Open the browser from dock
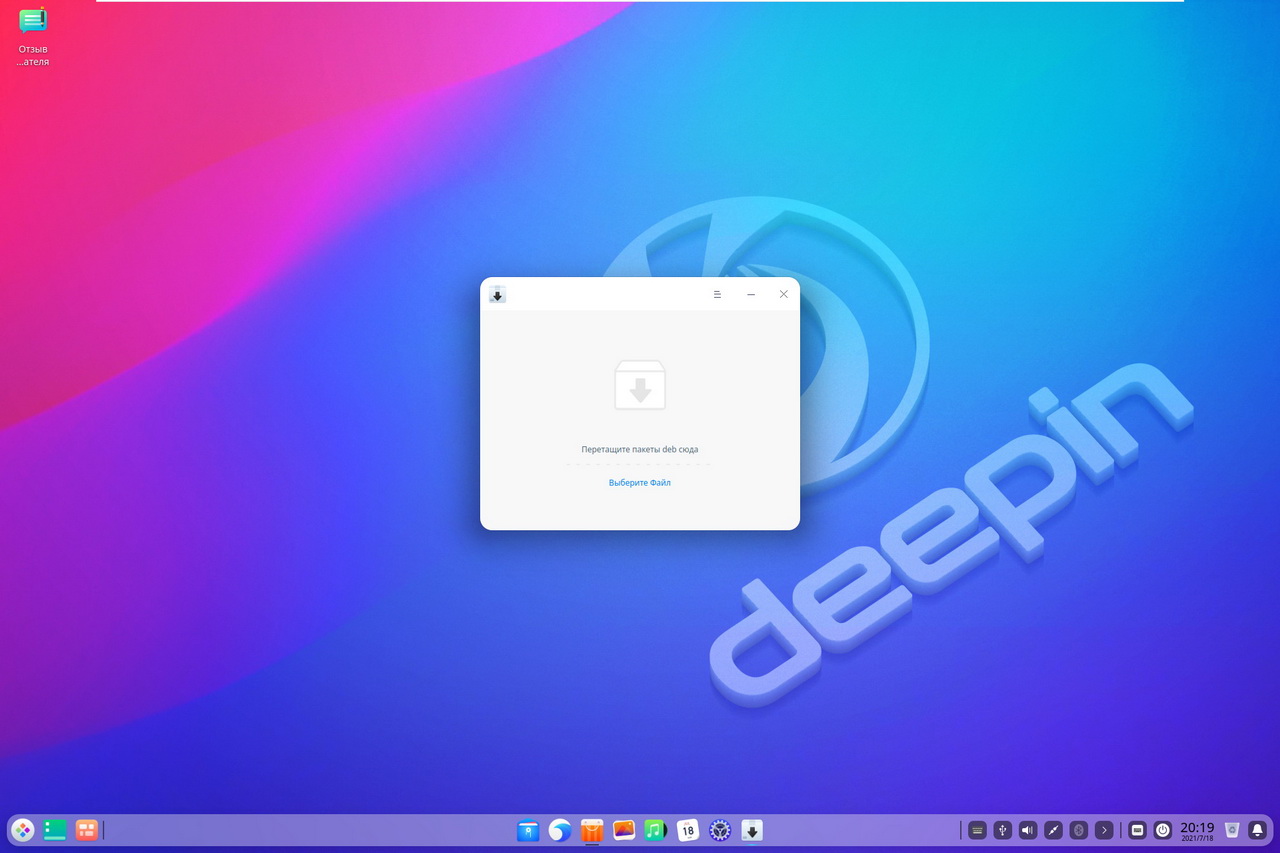The image size is (1280, 853). point(560,830)
